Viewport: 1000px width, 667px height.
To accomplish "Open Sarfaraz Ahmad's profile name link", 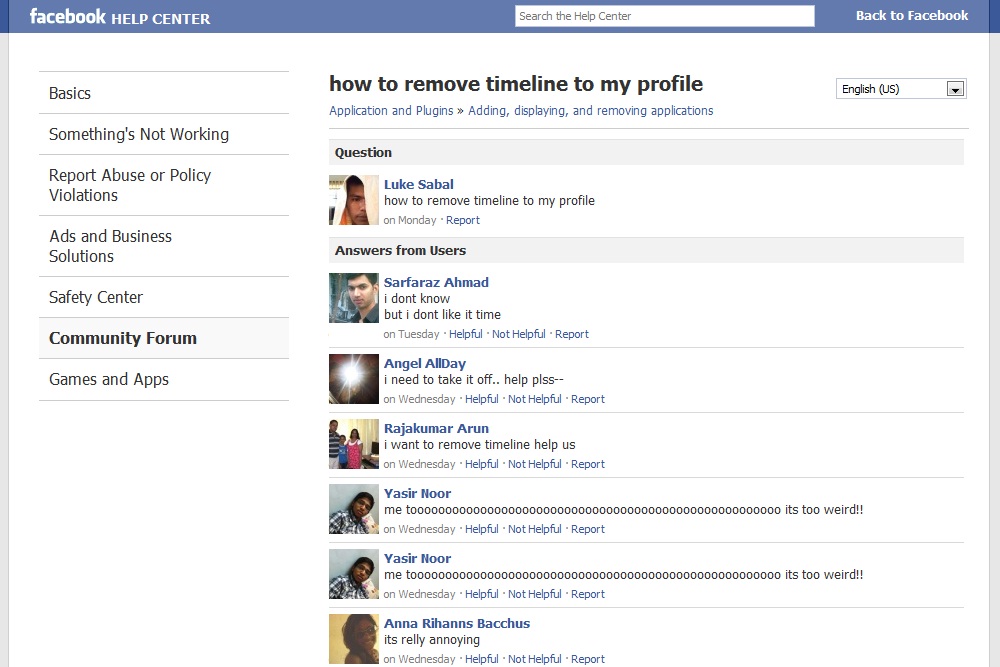I will pyautogui.click(x=436, y=282).
